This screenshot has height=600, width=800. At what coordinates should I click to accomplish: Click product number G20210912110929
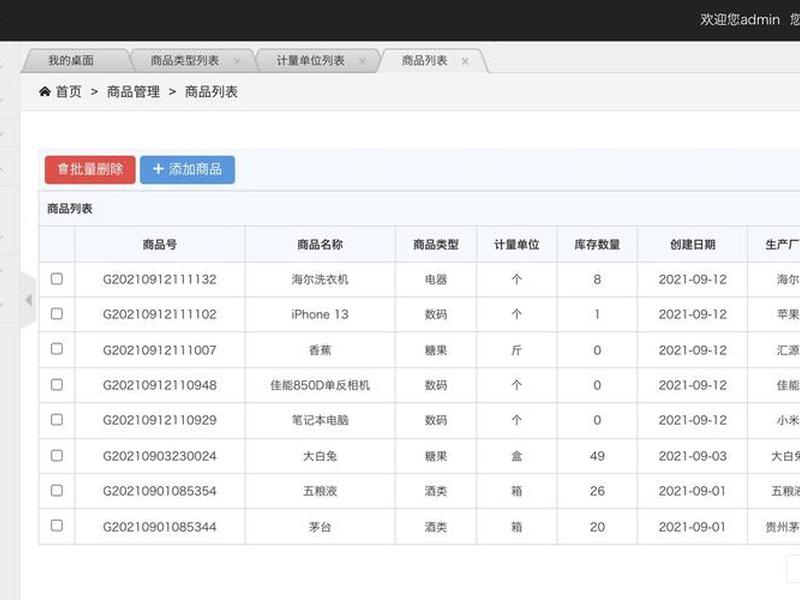(x=160, y=420)
